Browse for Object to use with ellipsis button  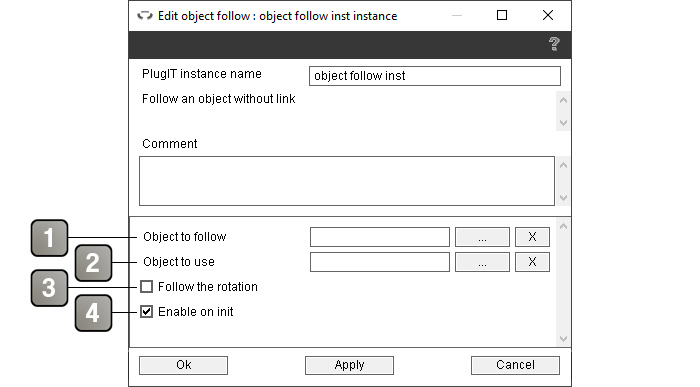click(x=482, y=262)
